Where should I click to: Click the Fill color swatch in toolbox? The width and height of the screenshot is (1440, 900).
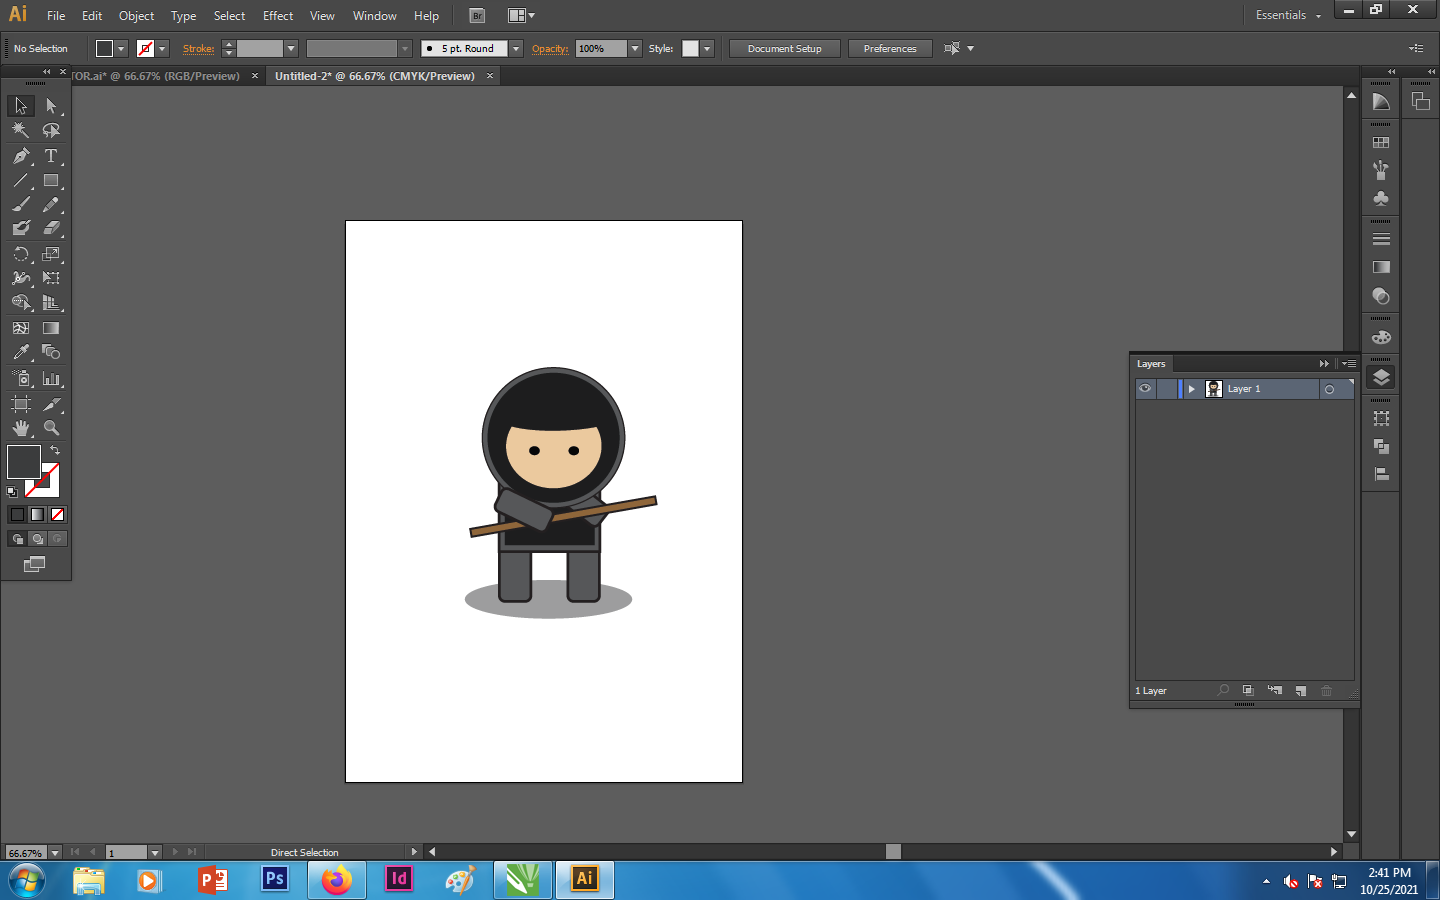(x=23, y=462)
